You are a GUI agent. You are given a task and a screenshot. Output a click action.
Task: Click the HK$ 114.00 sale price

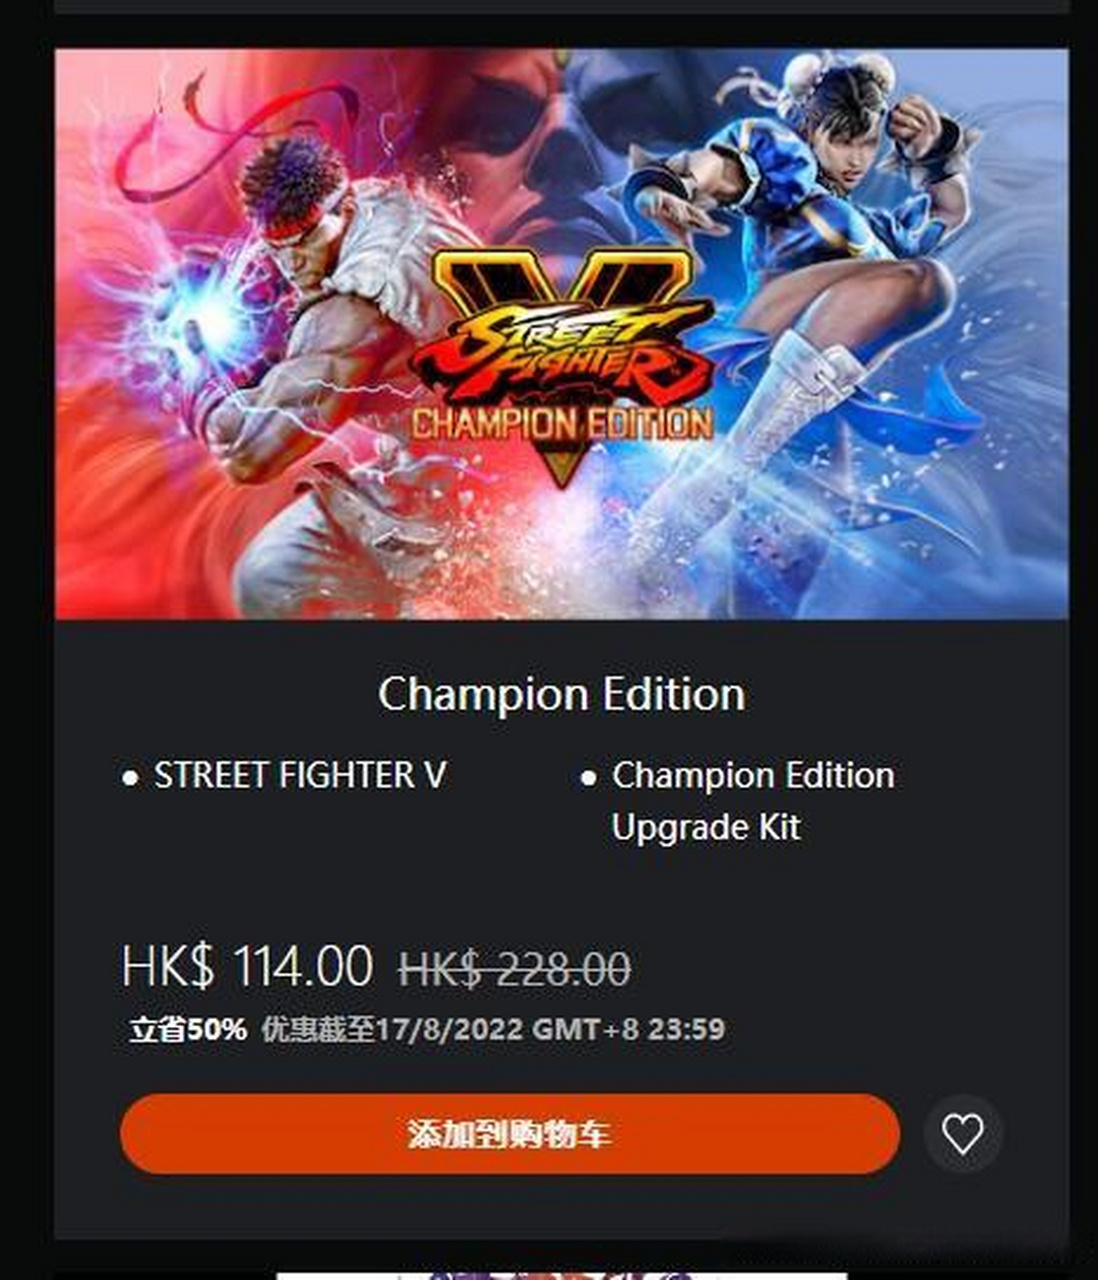247,966
